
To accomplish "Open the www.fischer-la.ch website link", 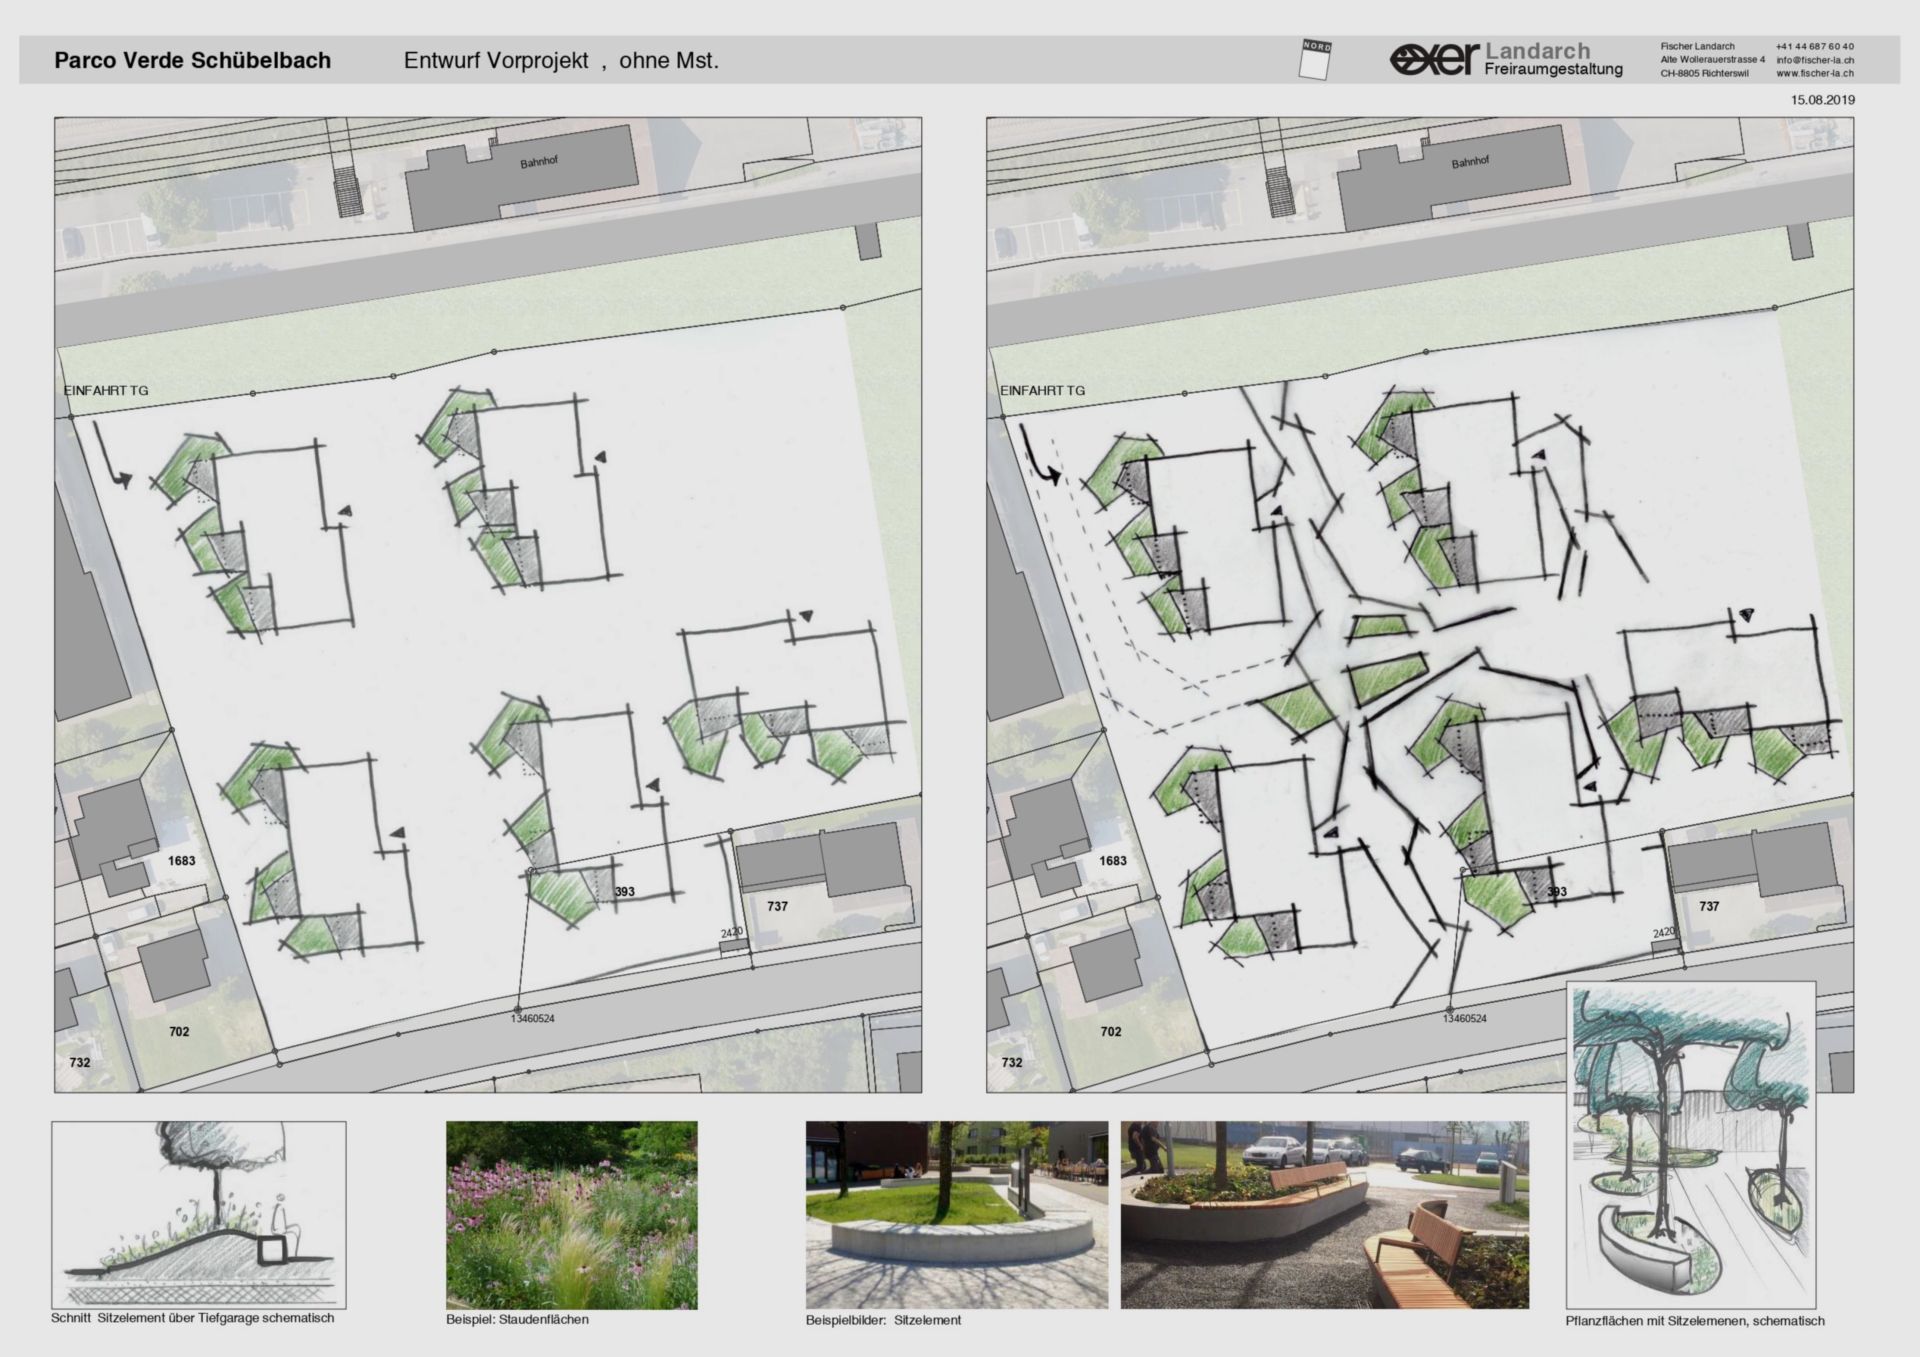I will point(1814,73).
